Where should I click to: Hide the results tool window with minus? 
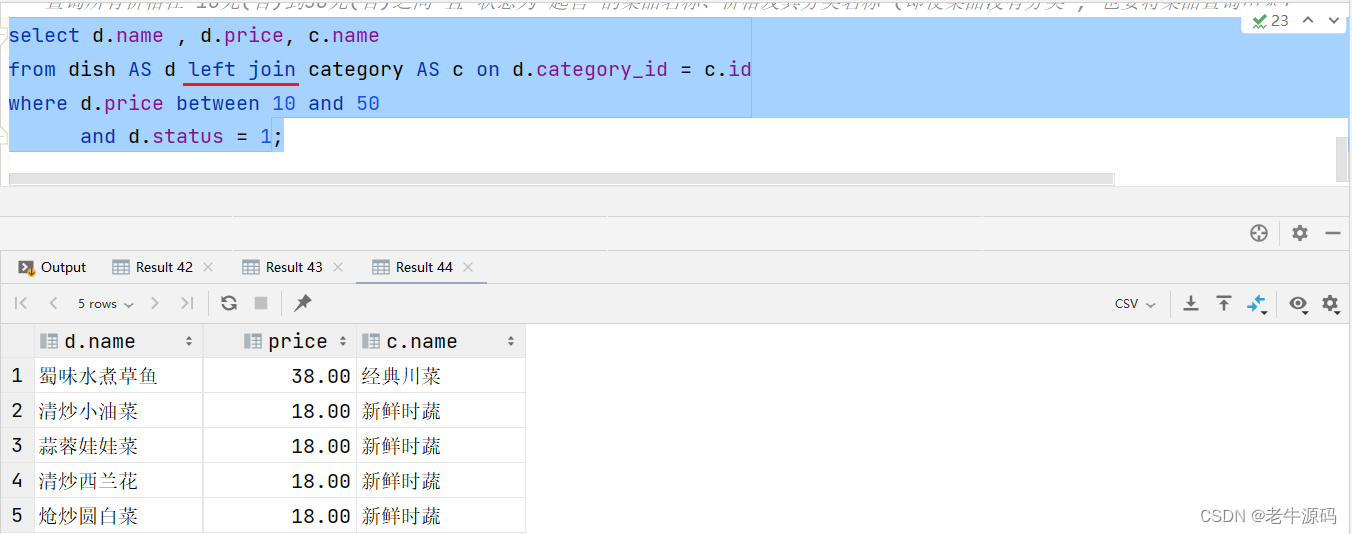point(1332,233)
